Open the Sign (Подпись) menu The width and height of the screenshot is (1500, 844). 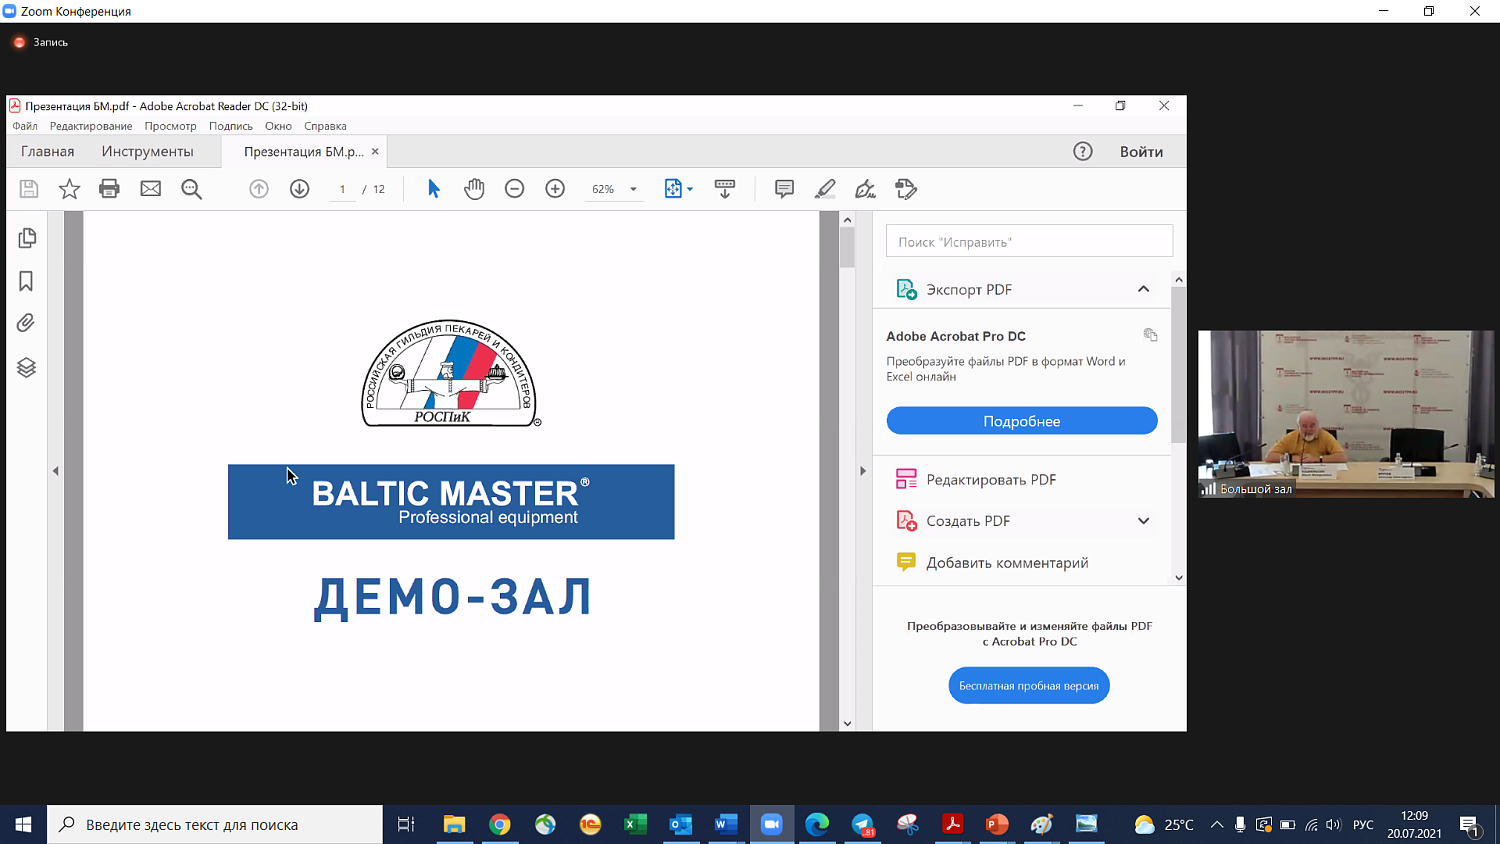pos(231,126)
